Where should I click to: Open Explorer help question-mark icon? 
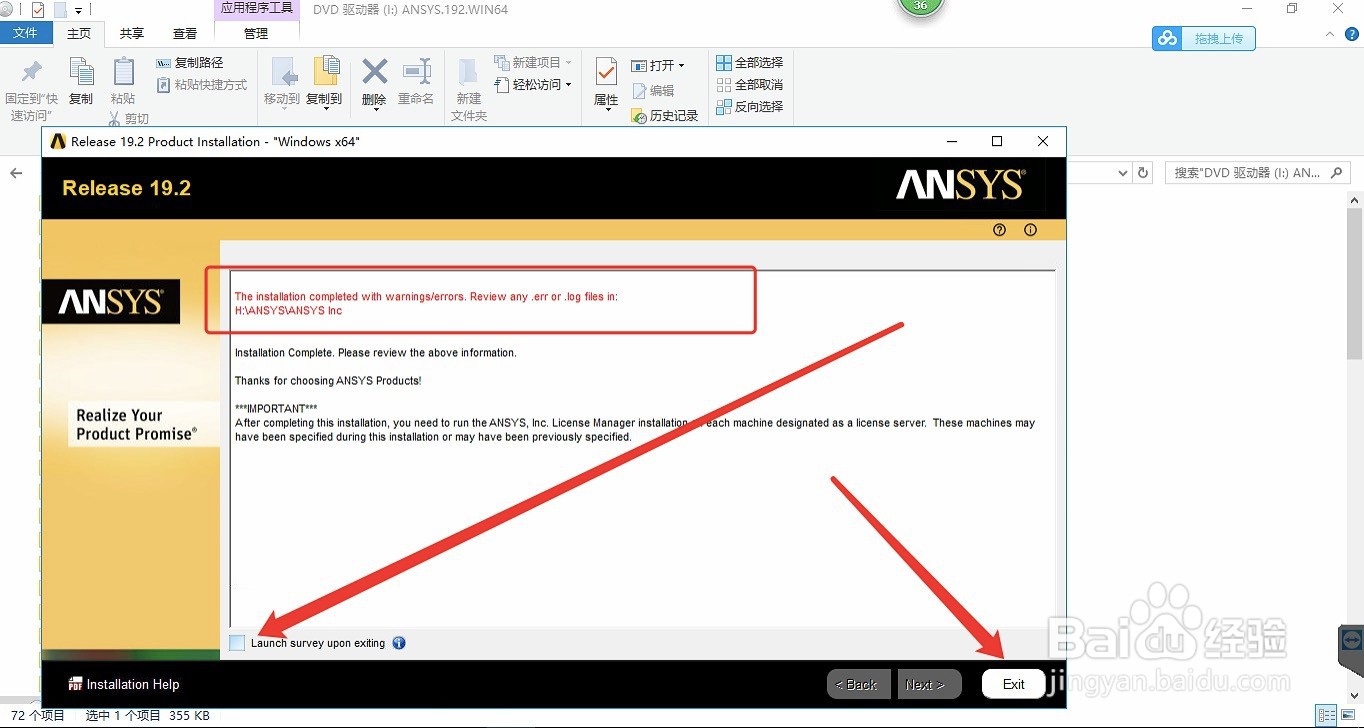1350,33
